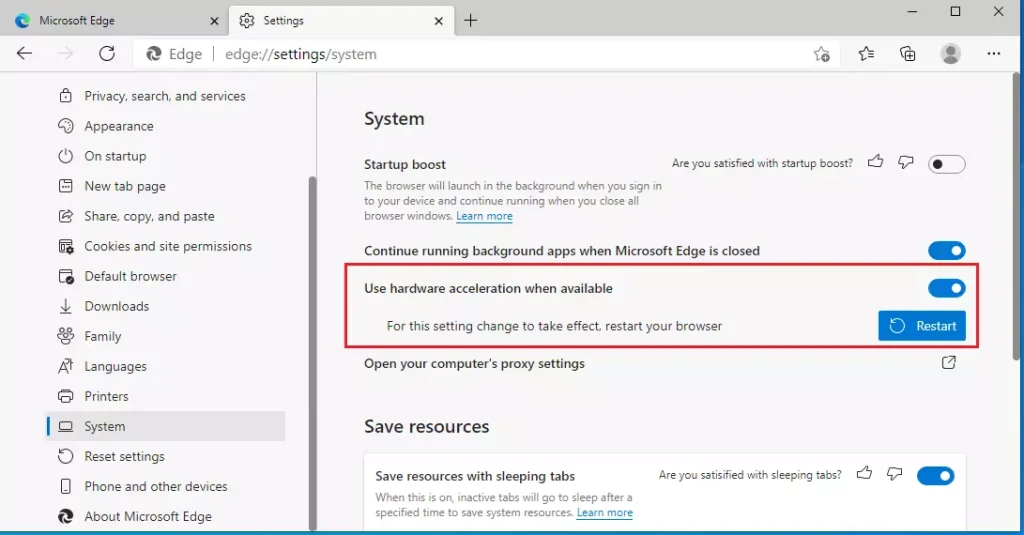1024x535 pixels.
Task: Open About Microsoft Edge
Action: (x=165, y=517)
